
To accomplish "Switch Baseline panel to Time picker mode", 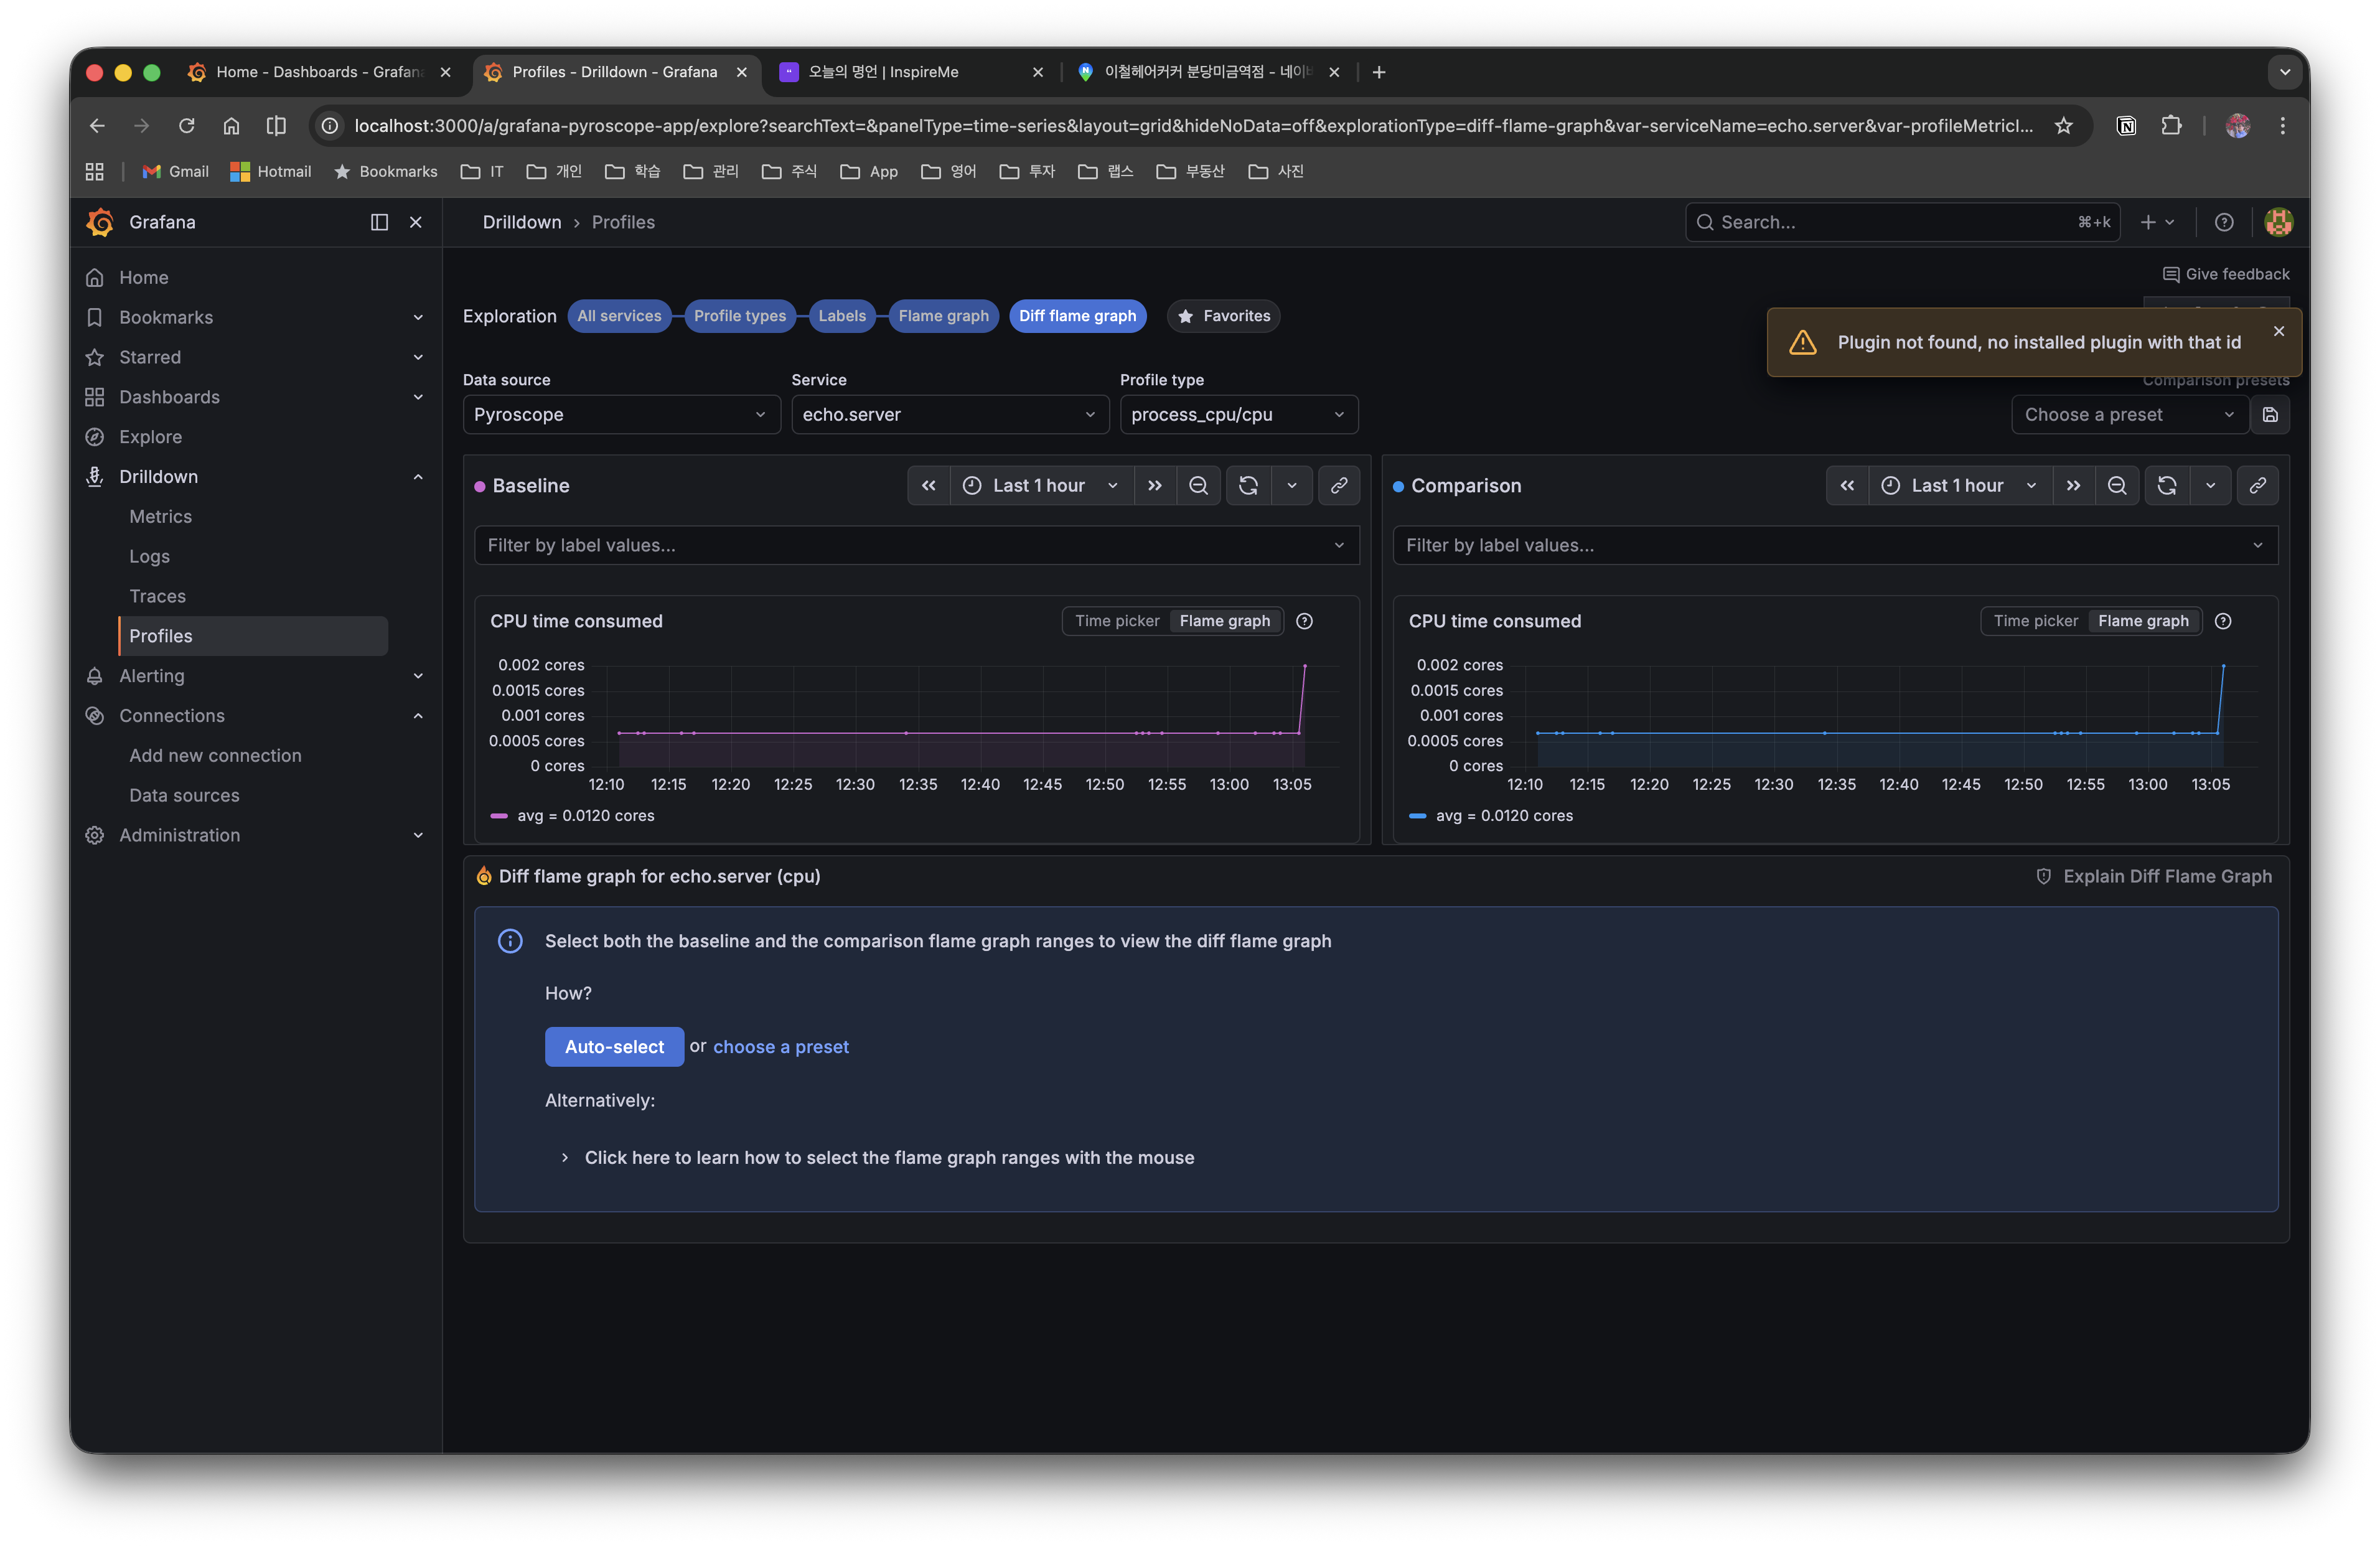I will [1116, 621].
